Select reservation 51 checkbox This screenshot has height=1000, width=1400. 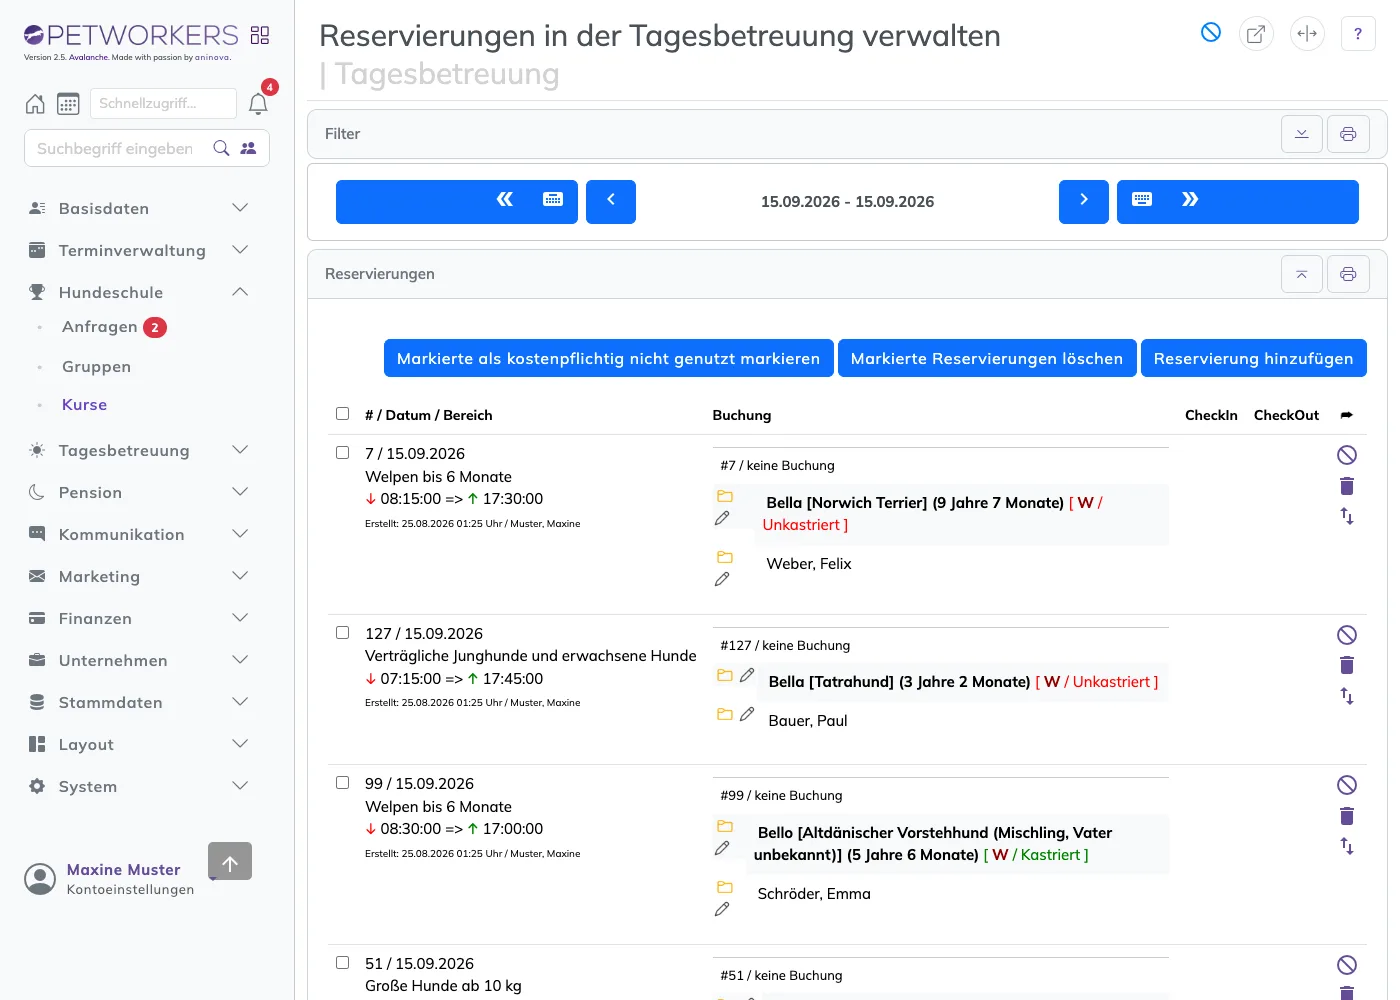(342, 962)
